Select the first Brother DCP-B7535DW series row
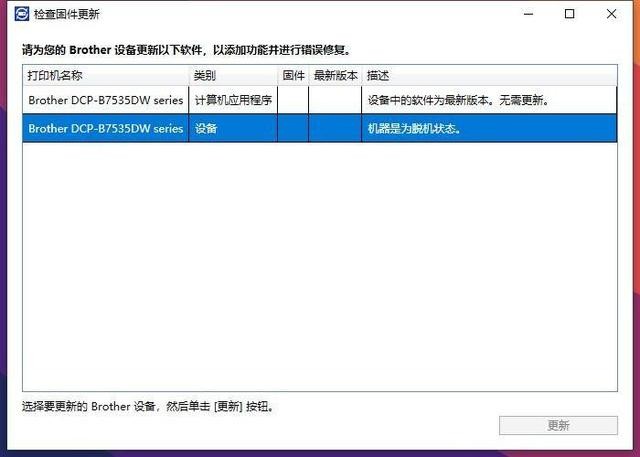This screenshot has height=457, width=640. coord(320,100)
